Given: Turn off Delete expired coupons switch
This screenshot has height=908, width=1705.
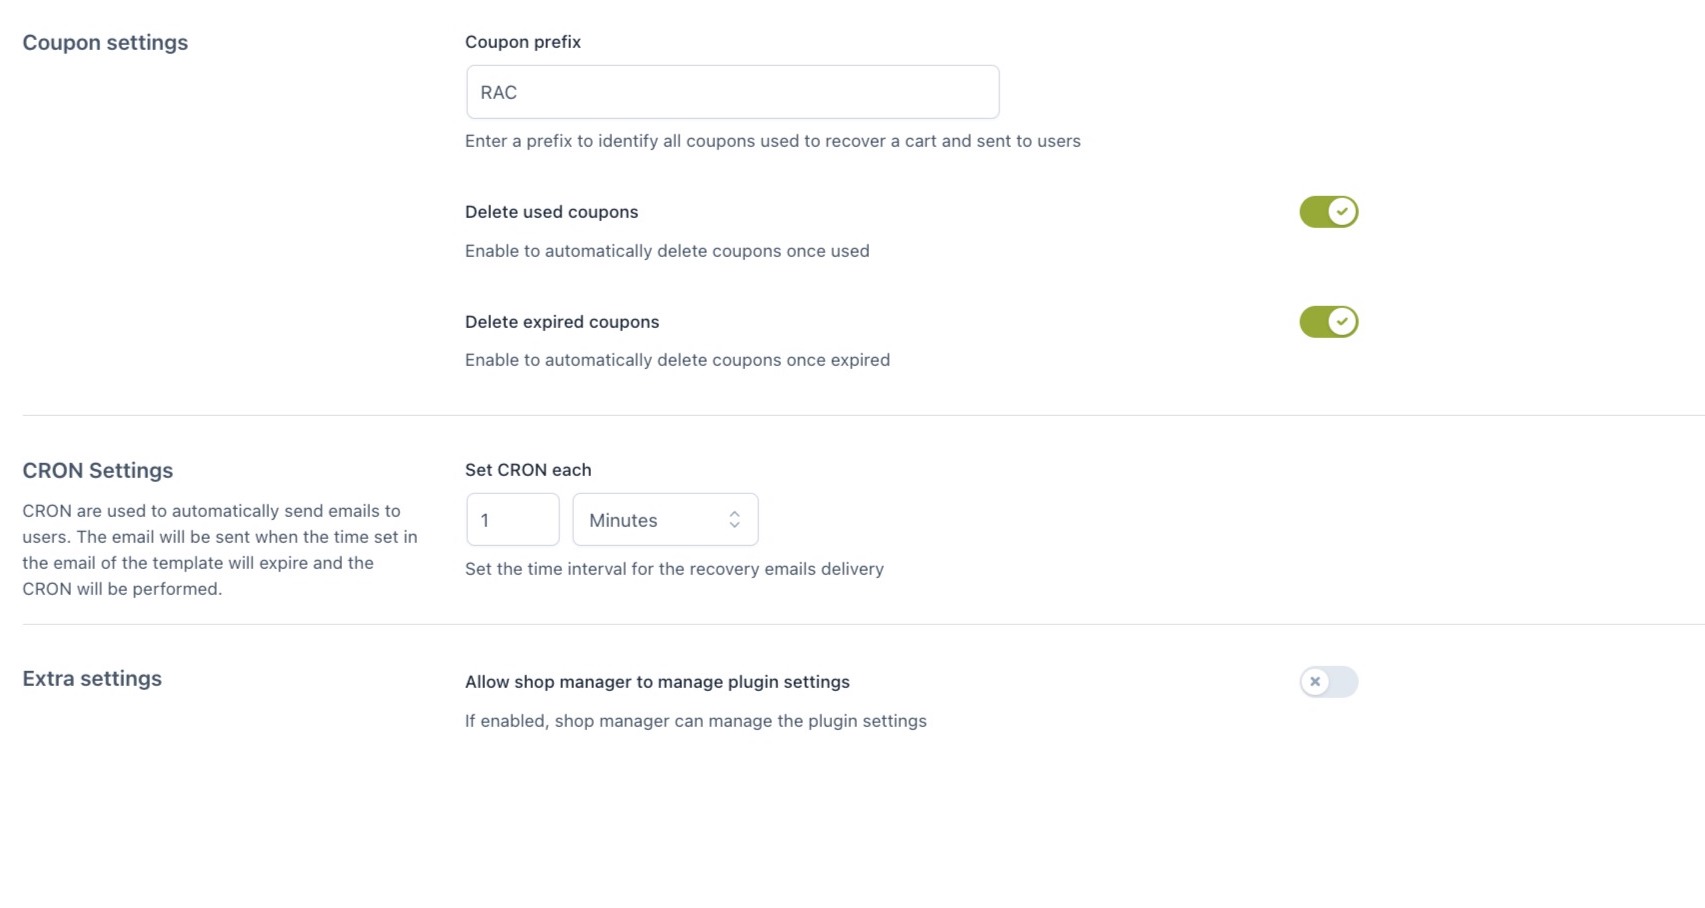Looking at the screenshot, I should click(1328, 322).
